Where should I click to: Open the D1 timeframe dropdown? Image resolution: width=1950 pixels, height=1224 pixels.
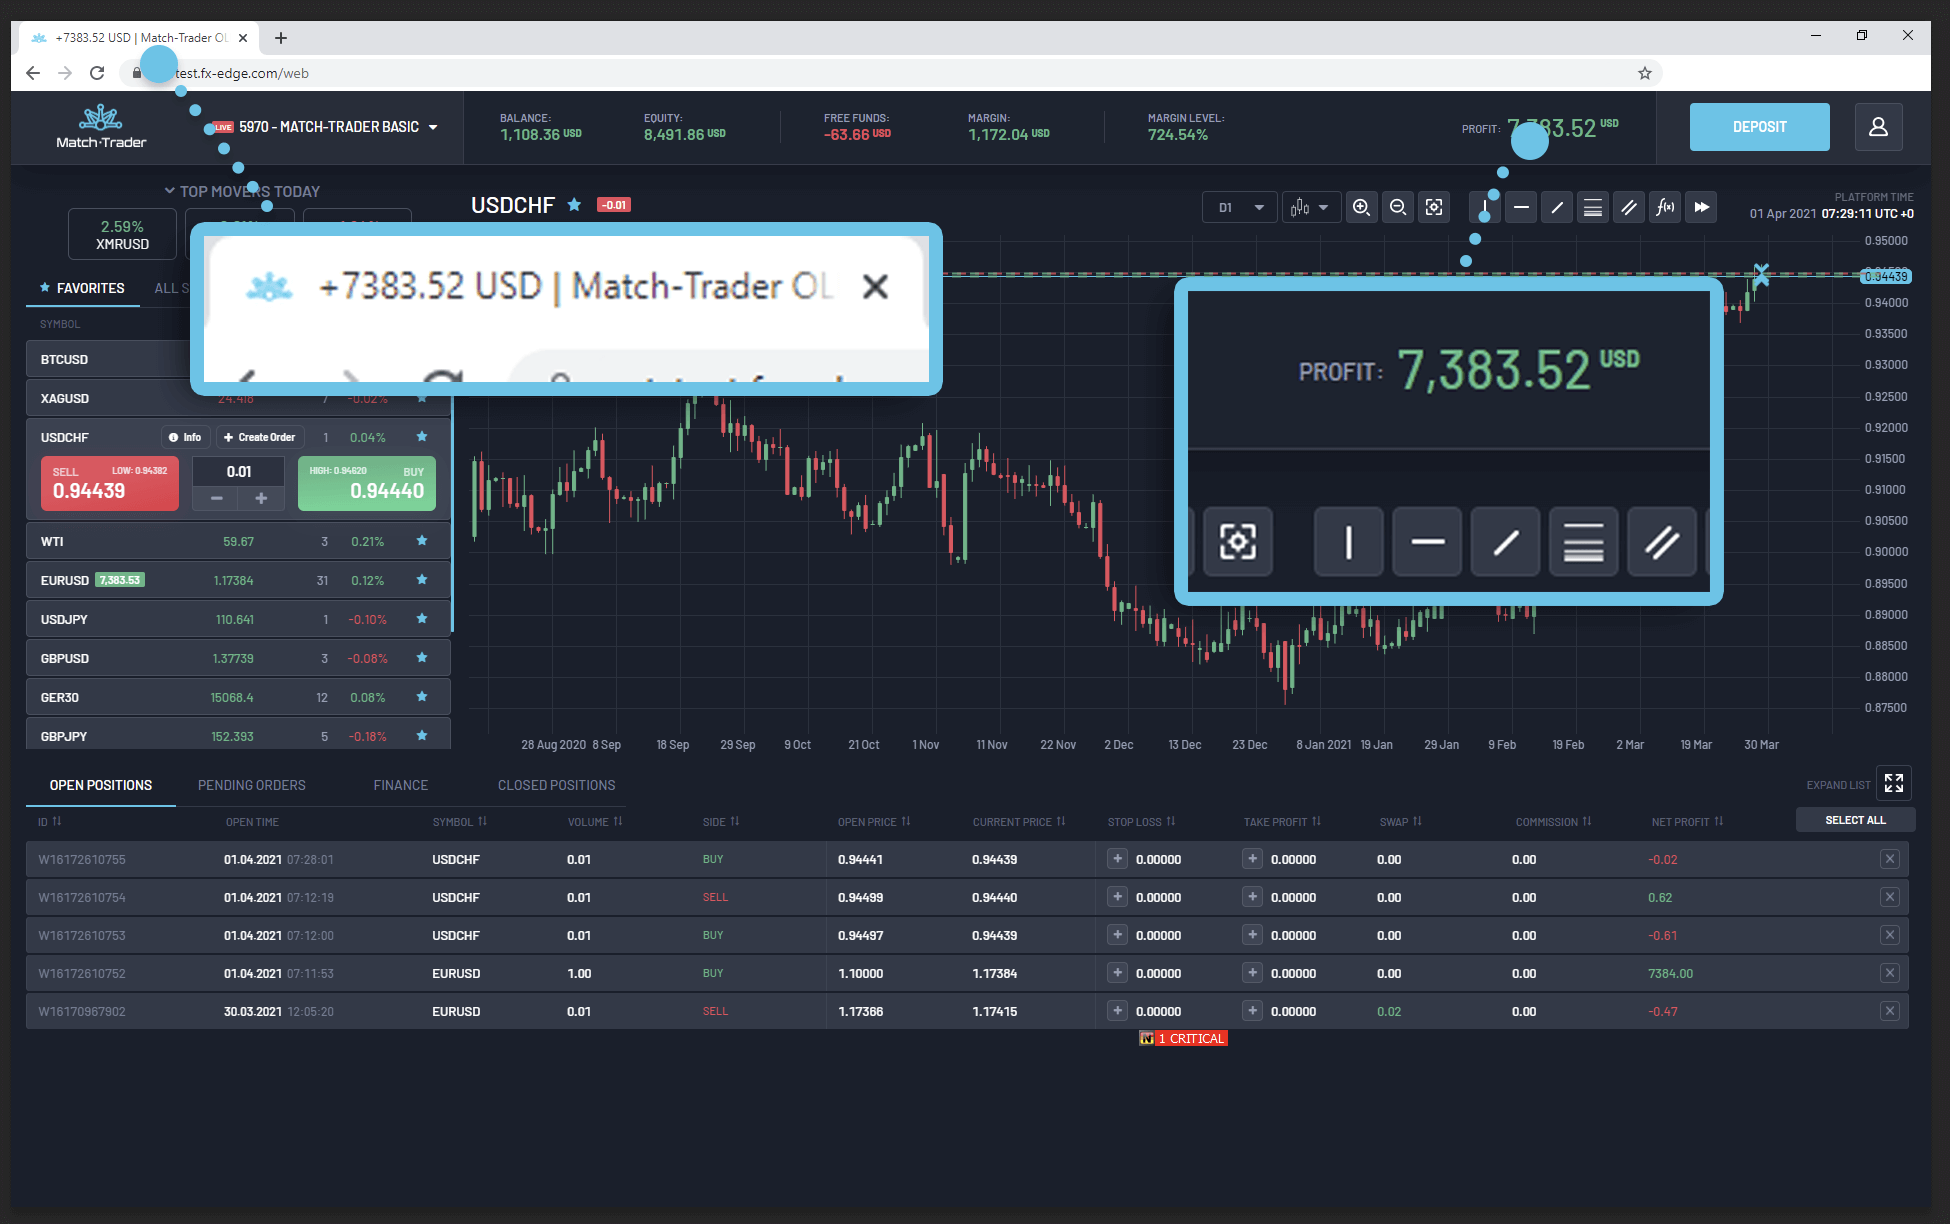click(1240, 207)
